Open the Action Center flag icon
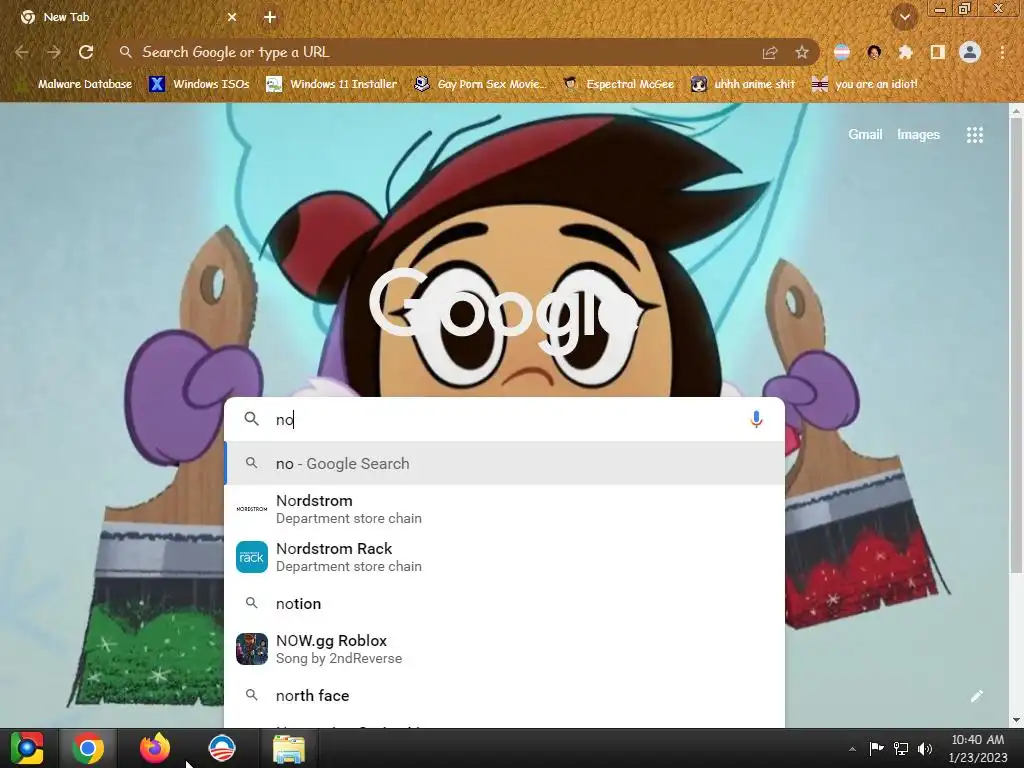Viewport: 1024px width, 768px height. click(x=876, y=748)
